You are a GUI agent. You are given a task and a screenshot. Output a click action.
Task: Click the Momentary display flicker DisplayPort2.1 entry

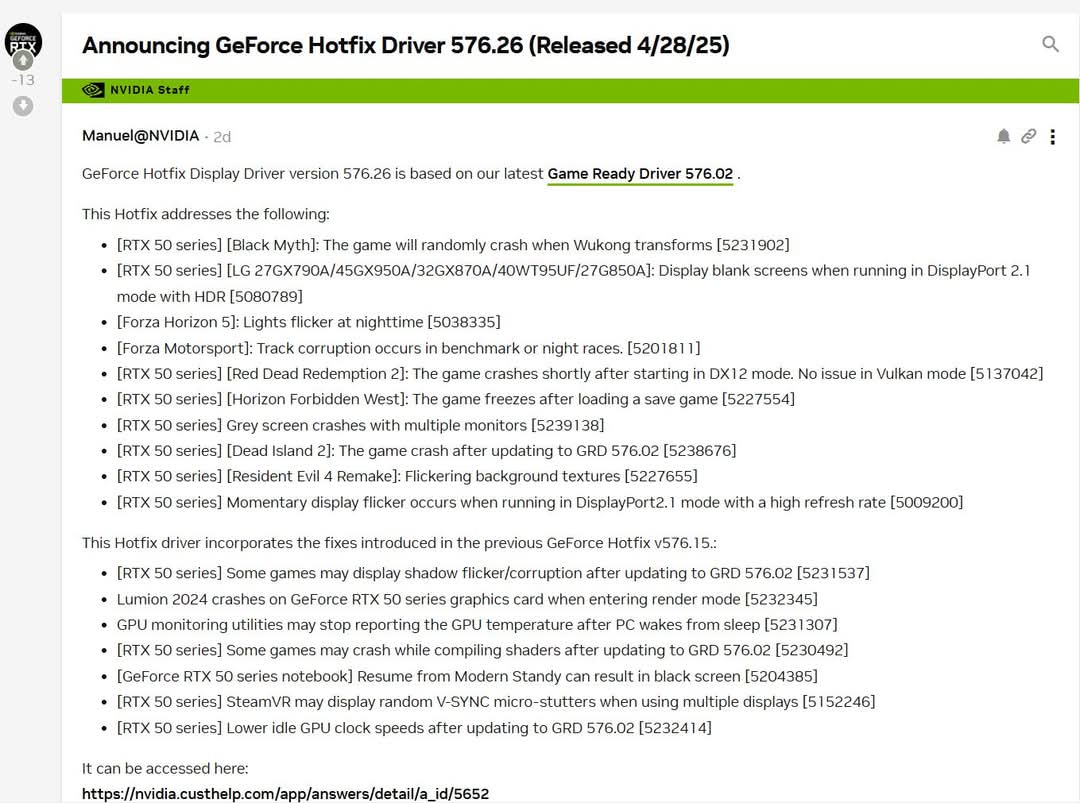coord(540,503)
